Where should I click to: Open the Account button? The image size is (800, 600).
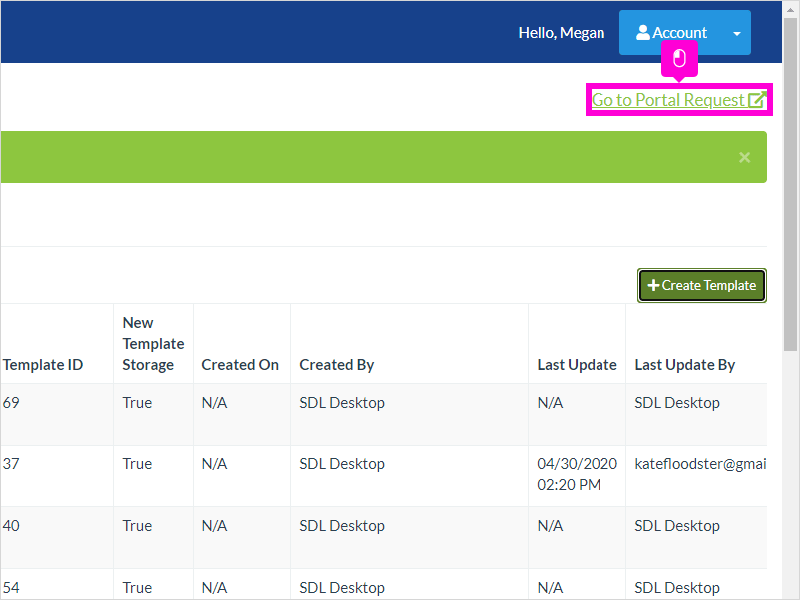684,33
